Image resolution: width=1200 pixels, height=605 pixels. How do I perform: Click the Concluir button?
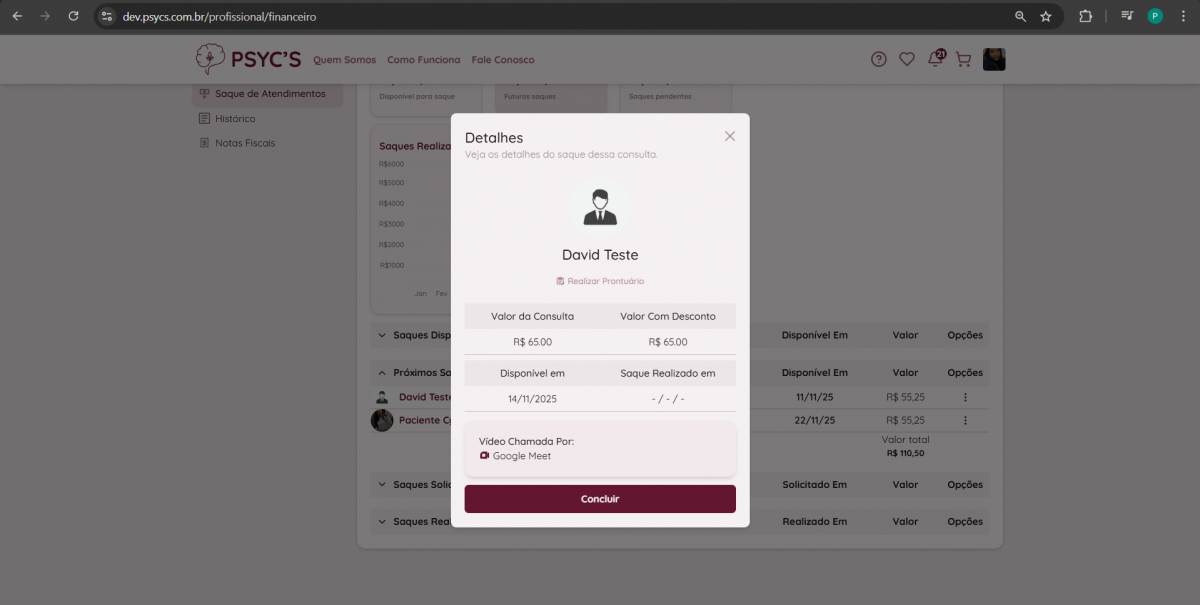tap(600, 499)
